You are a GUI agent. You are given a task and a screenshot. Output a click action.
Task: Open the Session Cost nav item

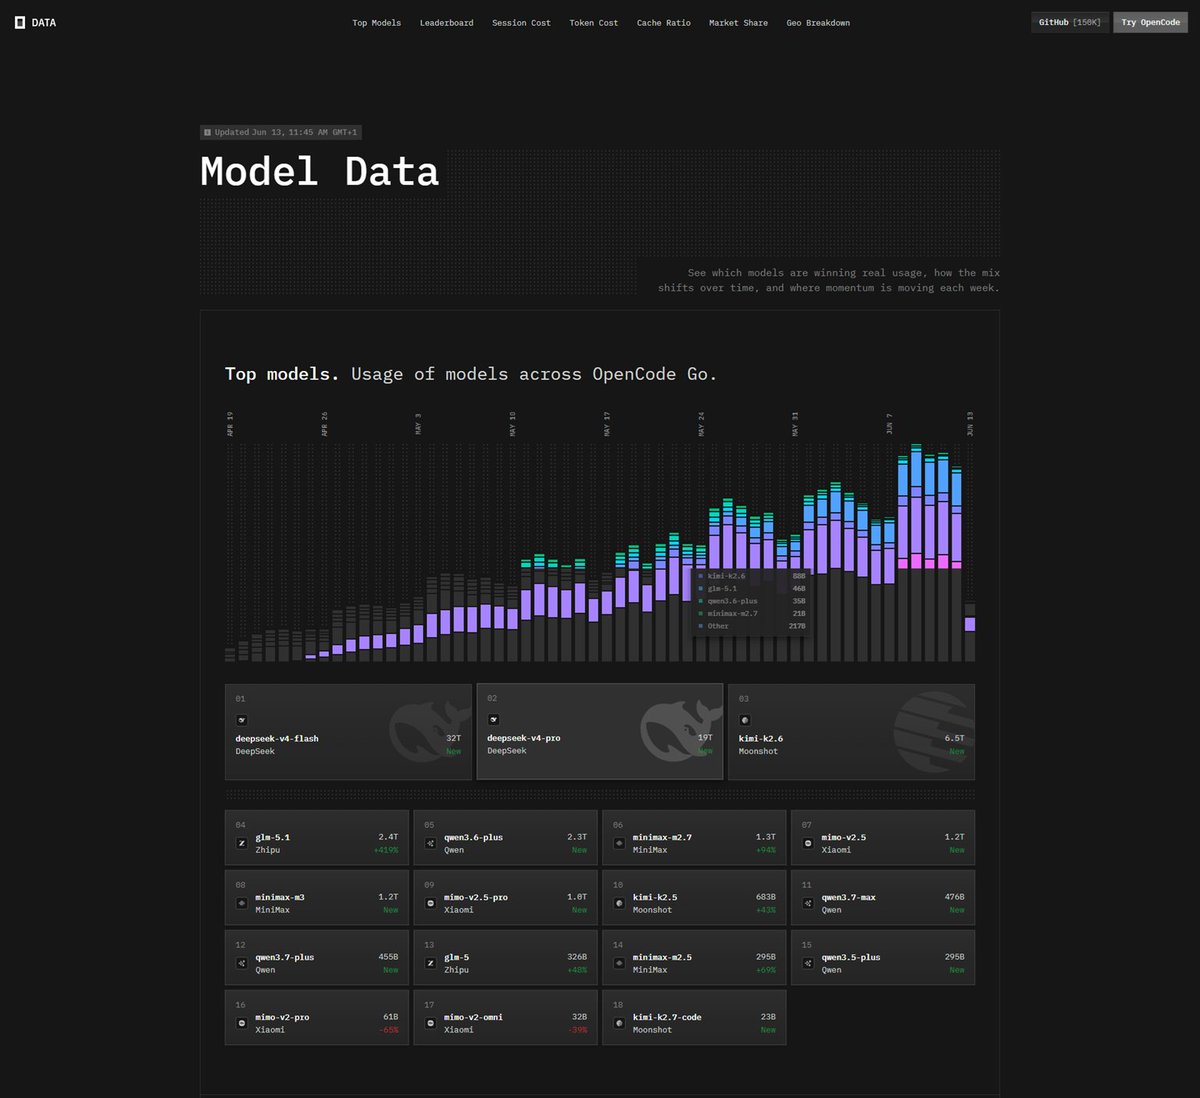(521, 23)
